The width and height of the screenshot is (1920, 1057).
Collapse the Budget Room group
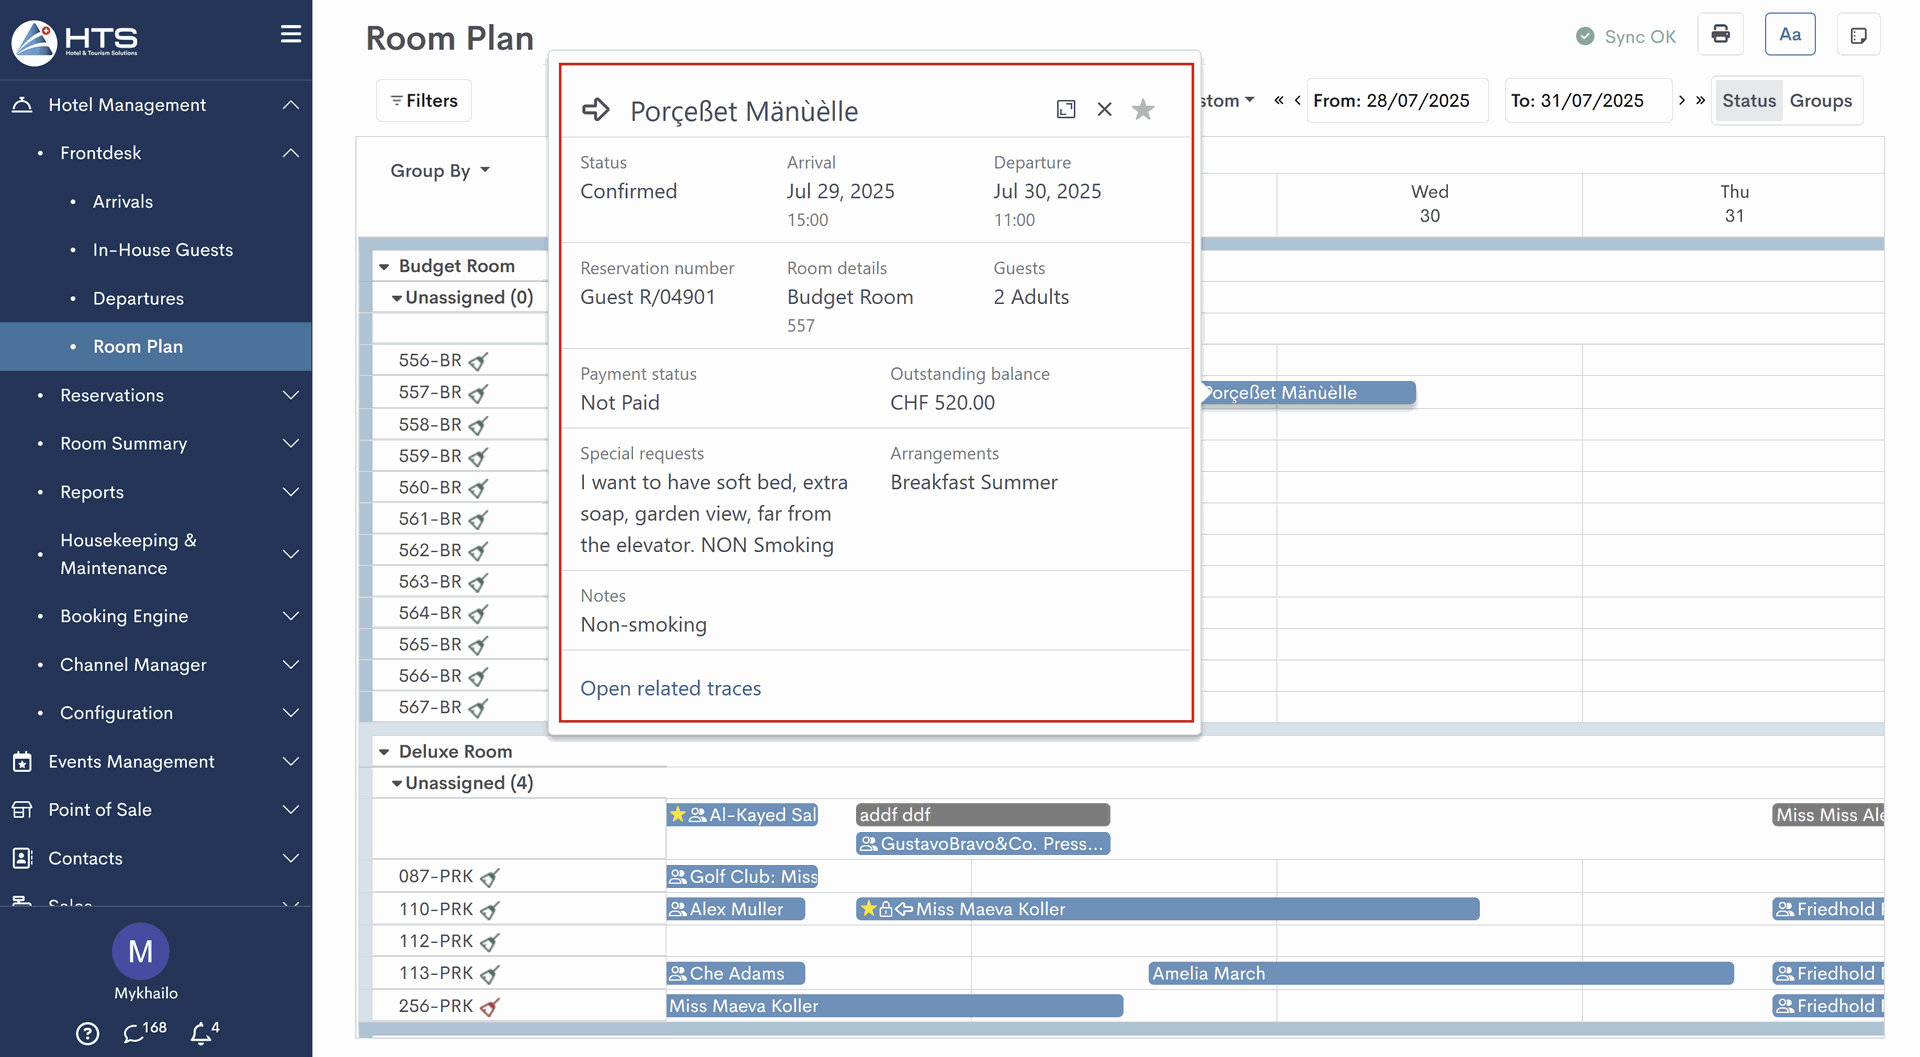384,267
